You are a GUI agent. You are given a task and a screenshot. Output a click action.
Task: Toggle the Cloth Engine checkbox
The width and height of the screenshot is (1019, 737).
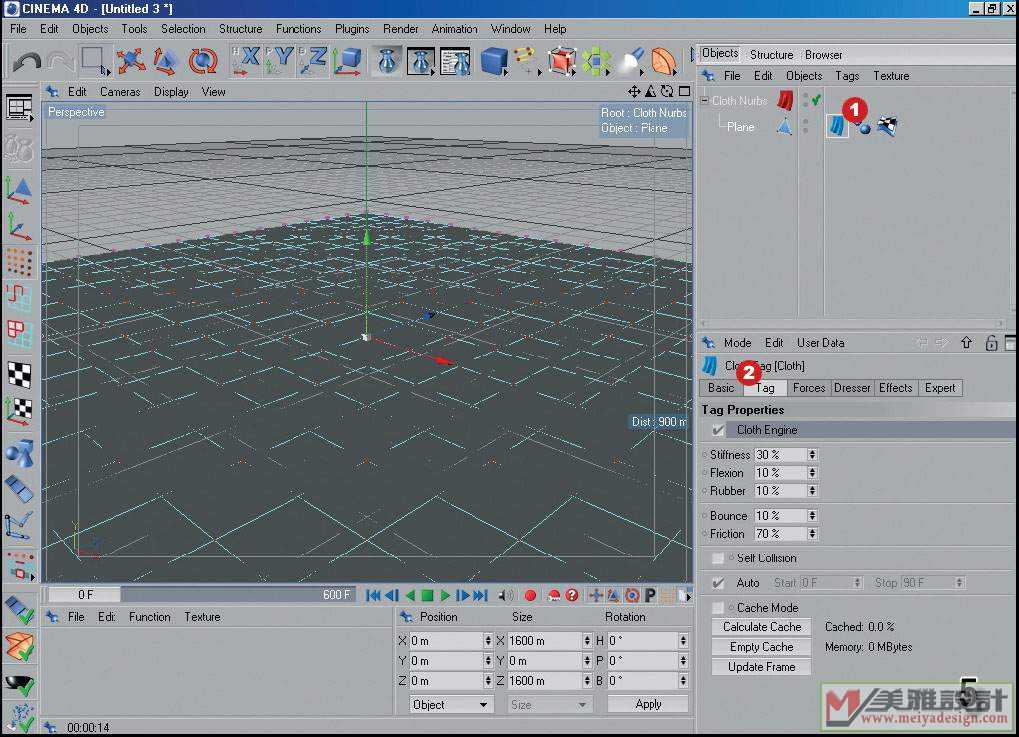718,430
